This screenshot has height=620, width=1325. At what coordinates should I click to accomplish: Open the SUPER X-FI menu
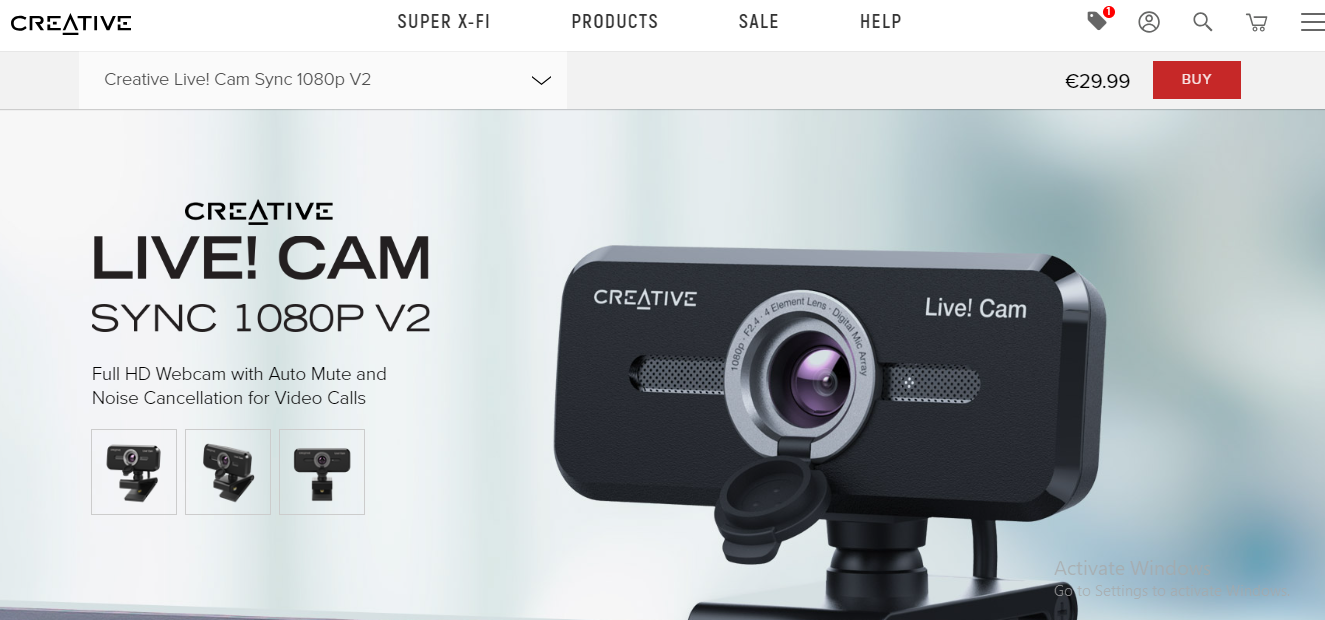click(444, 22)
